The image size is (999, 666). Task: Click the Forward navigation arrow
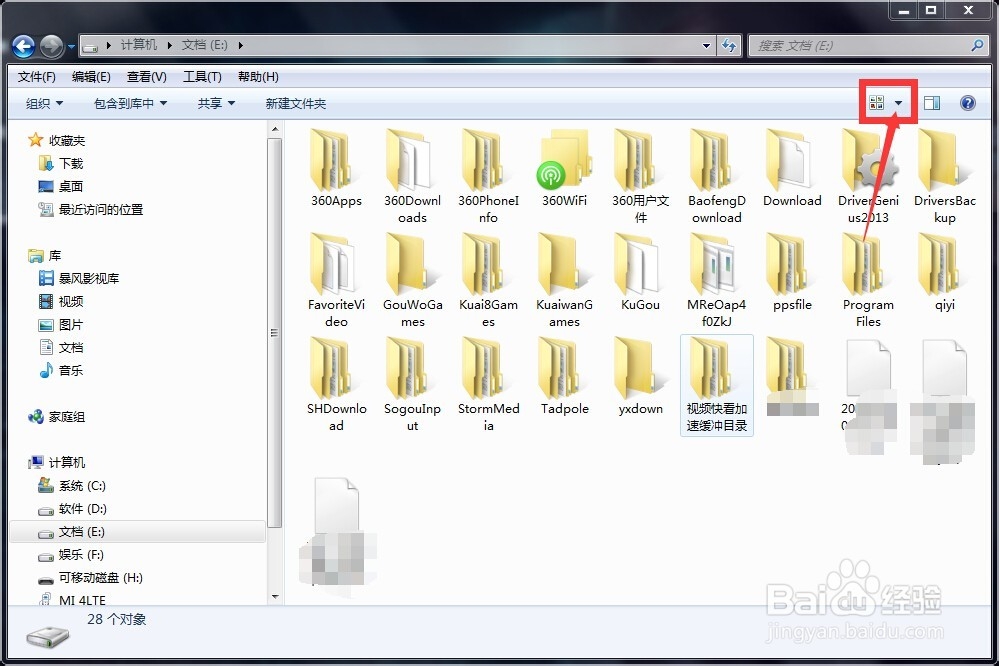tap(51, 46)
